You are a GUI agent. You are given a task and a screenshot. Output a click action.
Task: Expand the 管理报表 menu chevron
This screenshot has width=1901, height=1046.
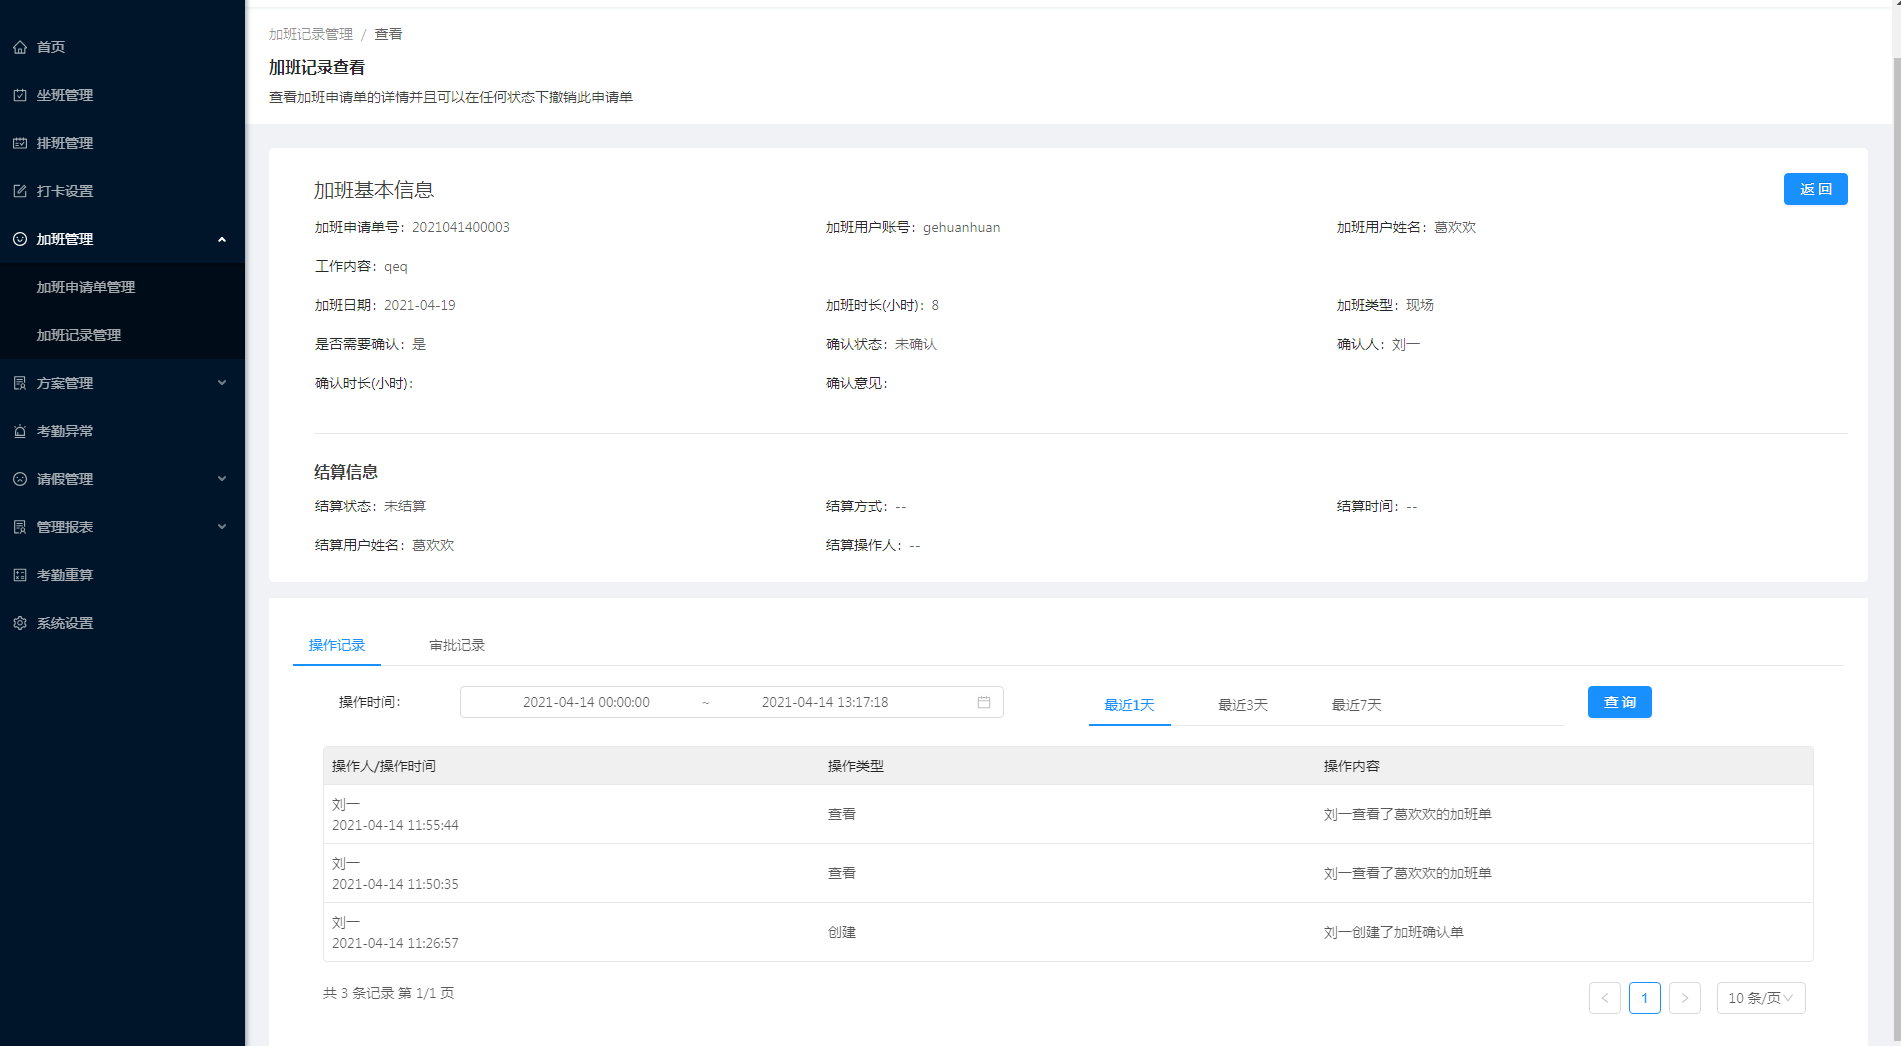(x=222, y=527)
